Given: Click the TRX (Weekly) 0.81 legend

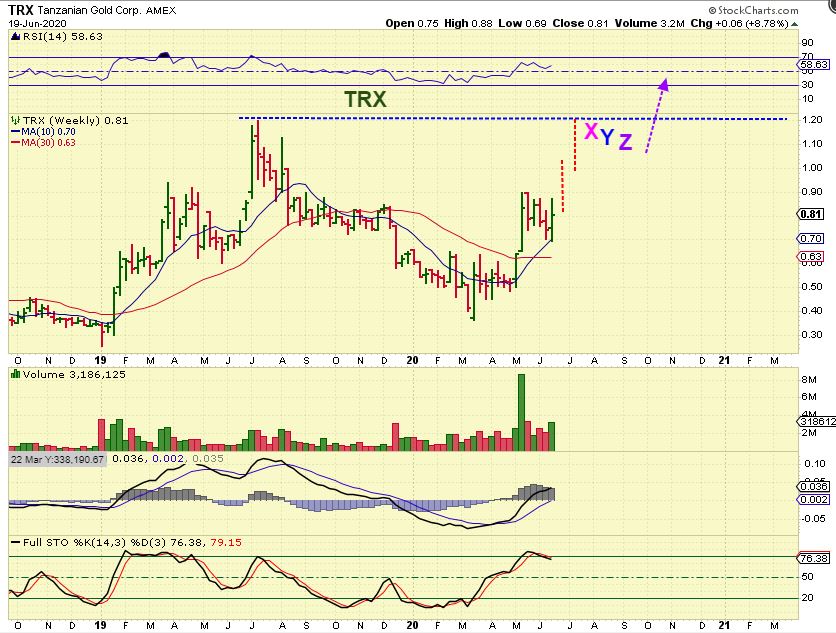Looking at the screenshot, I should pyautogui.click(x=76, y=121).
